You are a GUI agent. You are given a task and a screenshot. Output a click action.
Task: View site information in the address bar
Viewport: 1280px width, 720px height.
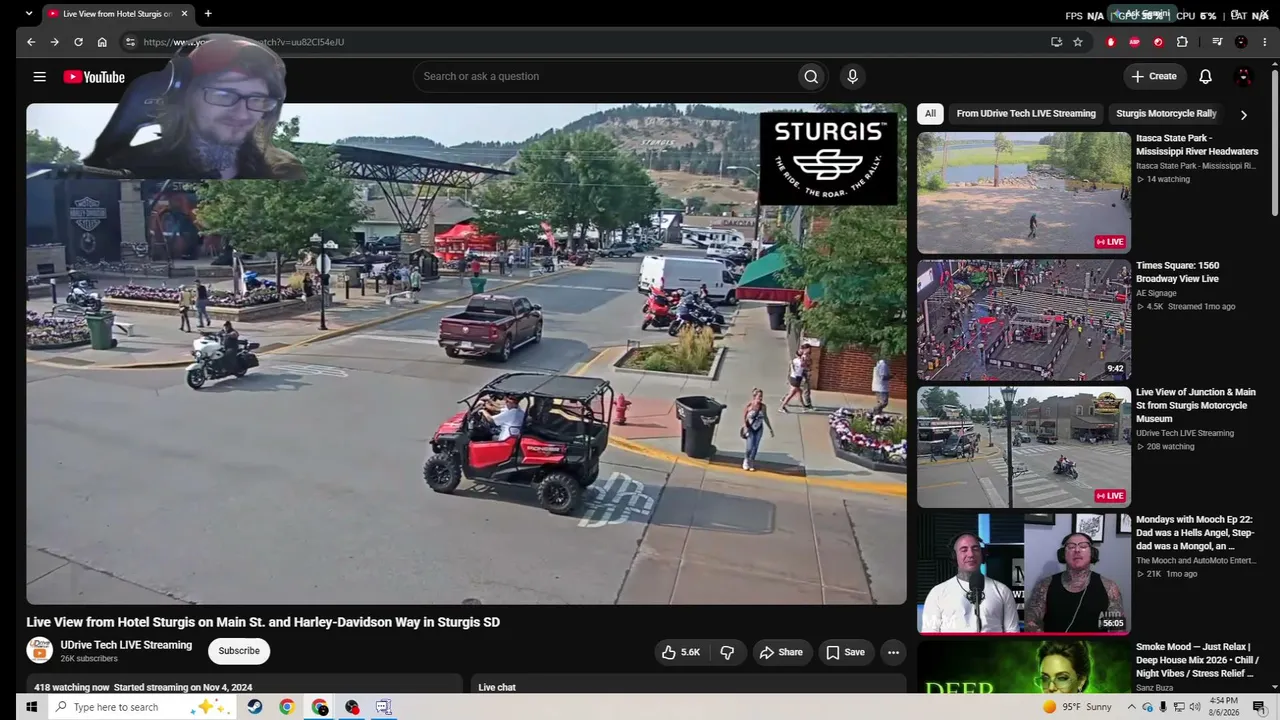click(130, 42)
